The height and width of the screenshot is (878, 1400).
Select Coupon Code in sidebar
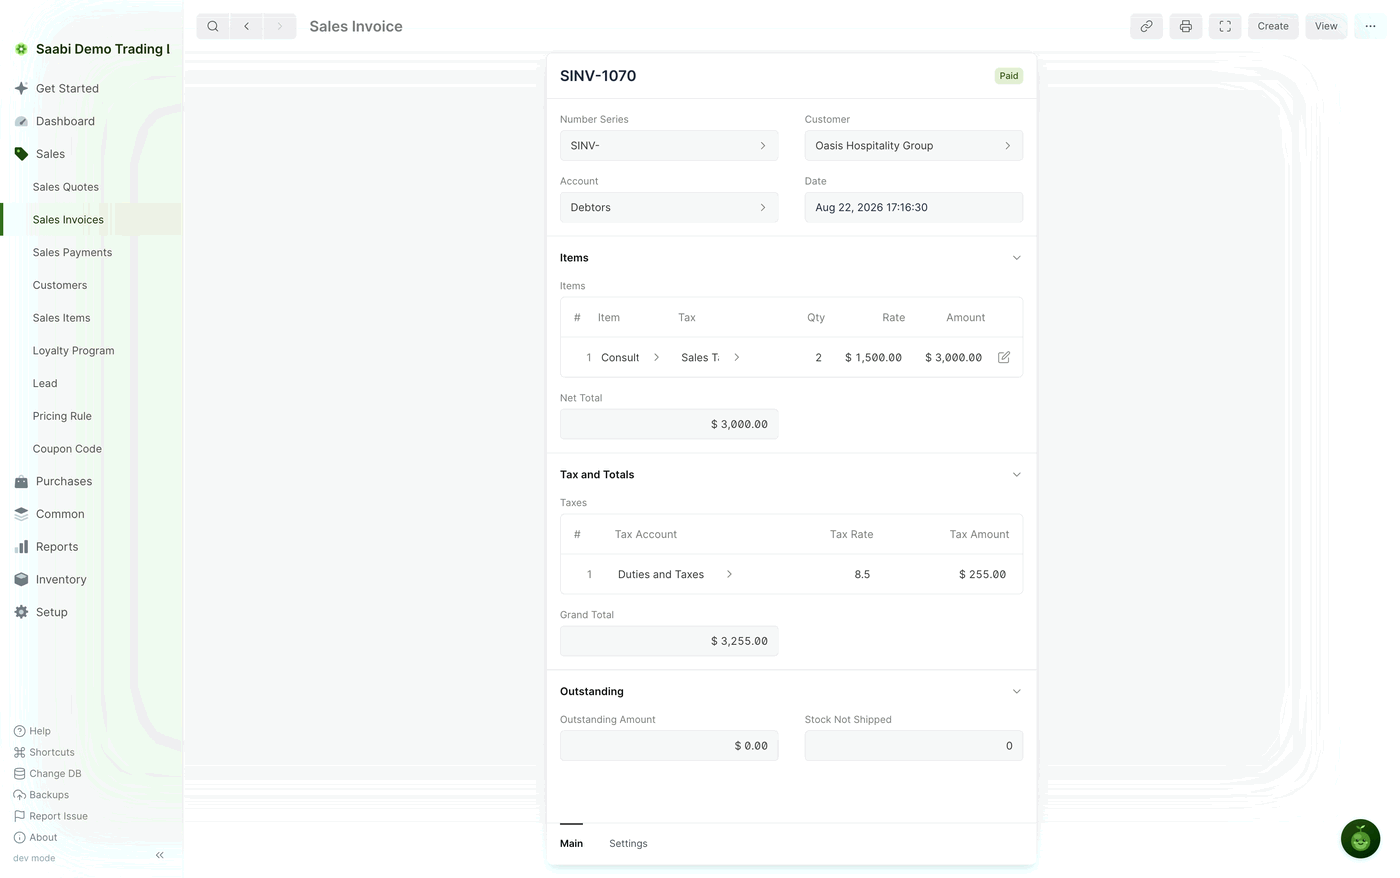click(x=67, y=449)
